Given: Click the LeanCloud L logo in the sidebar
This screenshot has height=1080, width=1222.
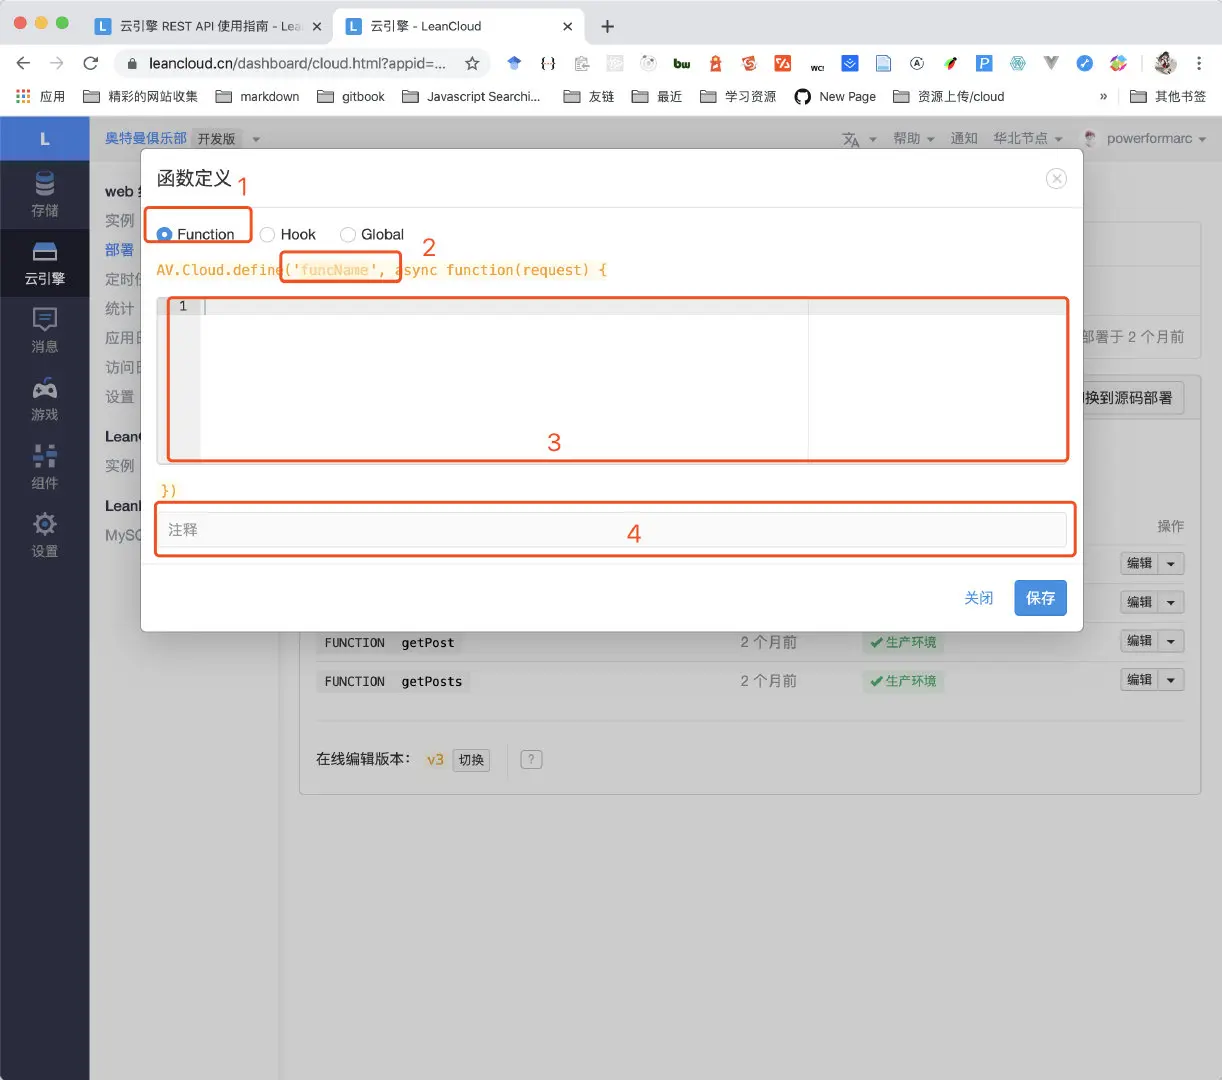Looking at the screenshot, I should click(x=44, y=139).
